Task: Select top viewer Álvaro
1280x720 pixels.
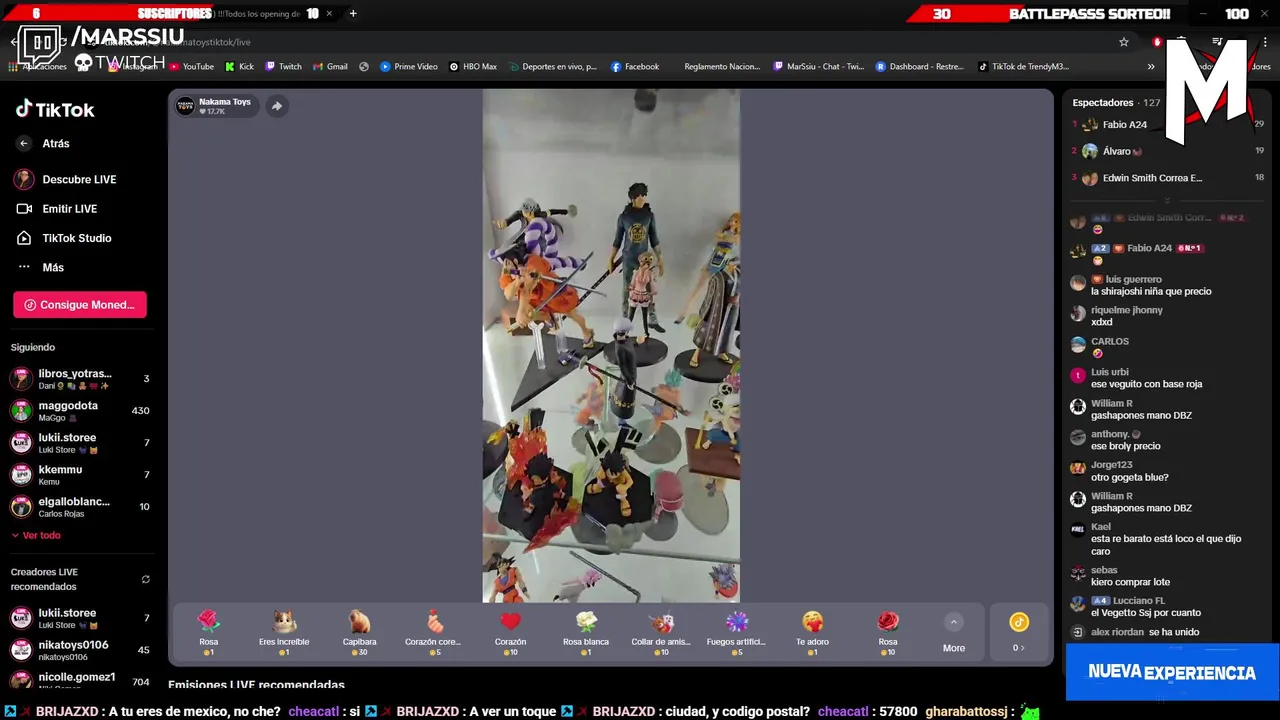Action: 1123,151
